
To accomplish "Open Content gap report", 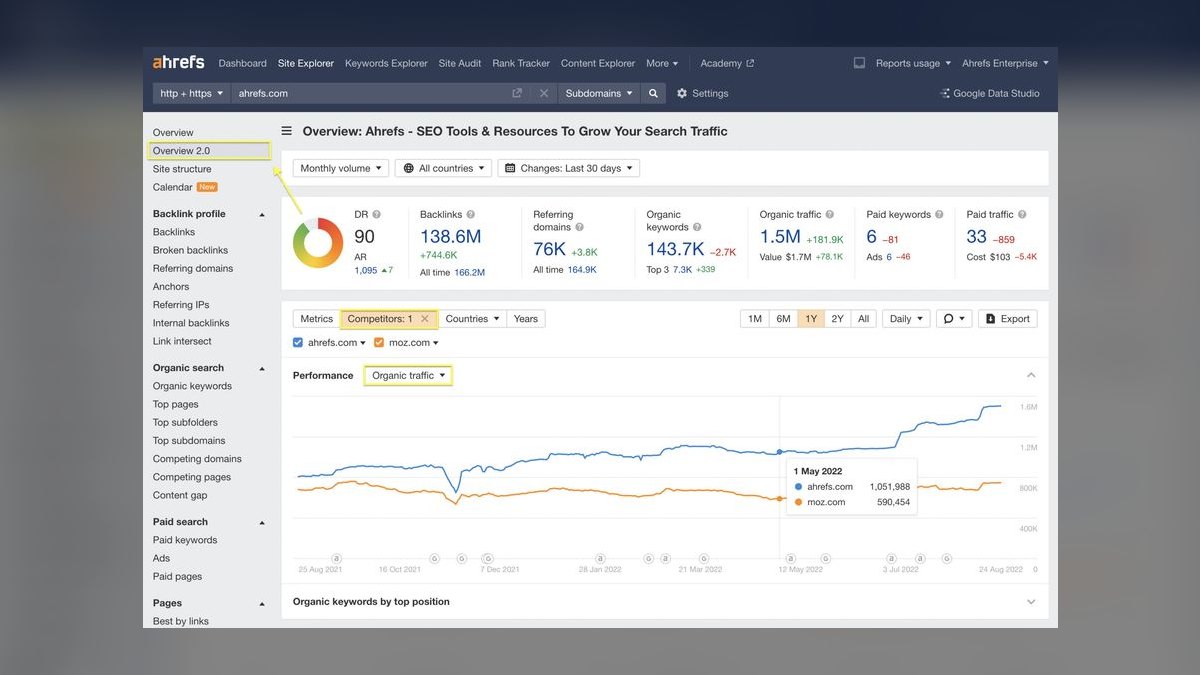I will pos(180,495).
